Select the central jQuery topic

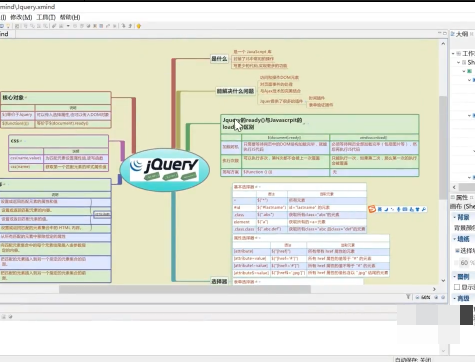tap(165, 170)
